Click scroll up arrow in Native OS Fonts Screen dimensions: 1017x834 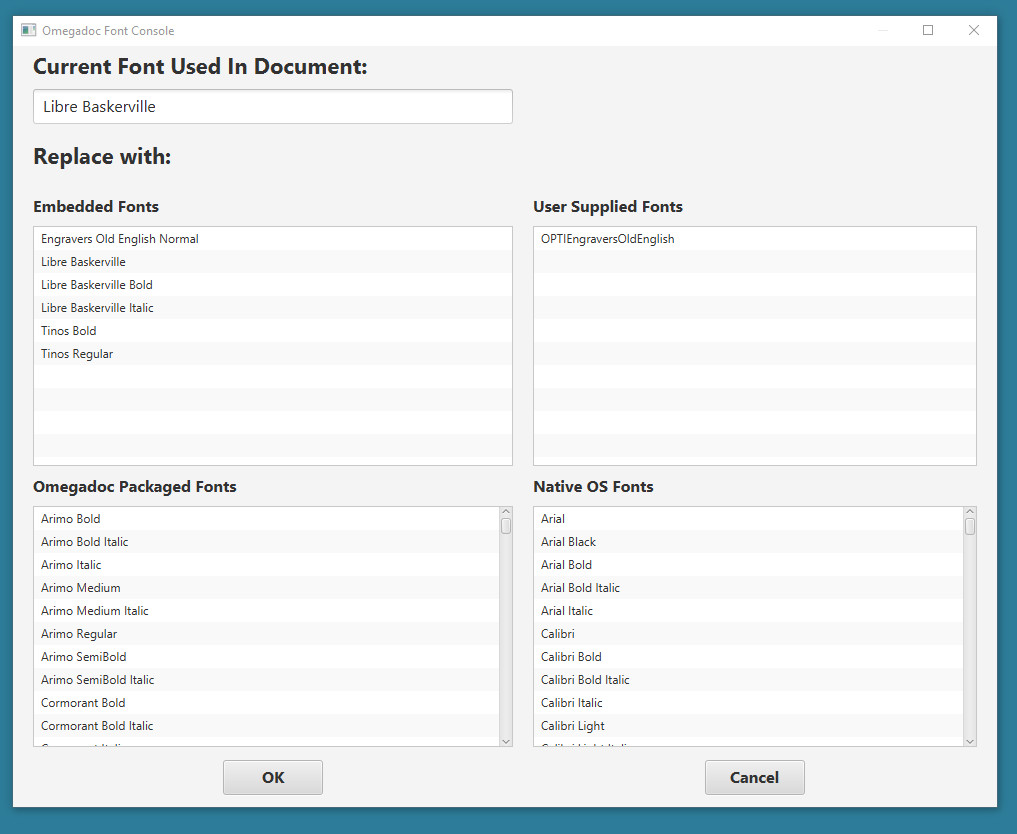point(970,512)
